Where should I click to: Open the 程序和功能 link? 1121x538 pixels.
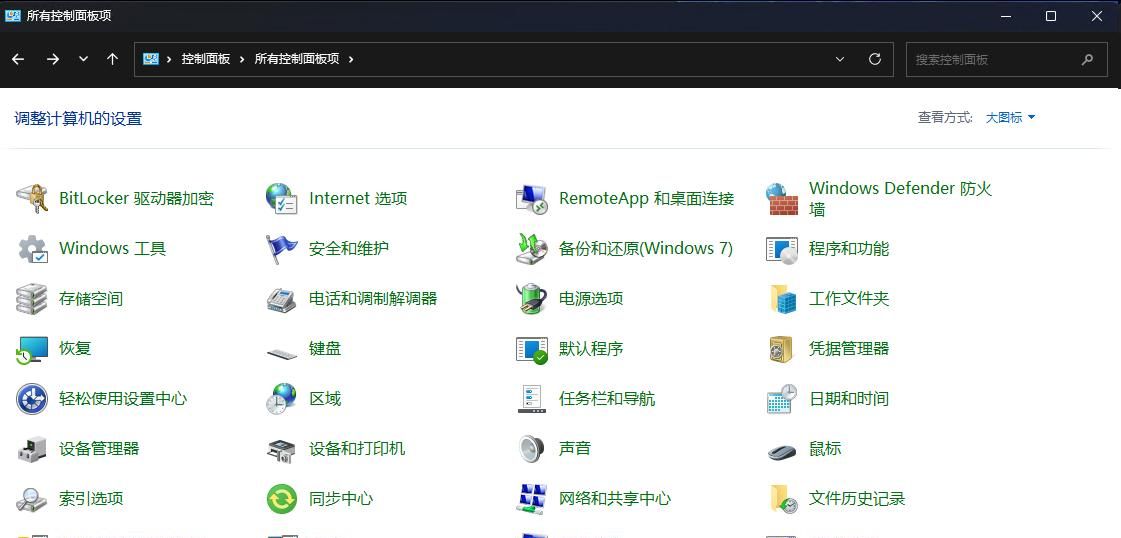point(848,248)
